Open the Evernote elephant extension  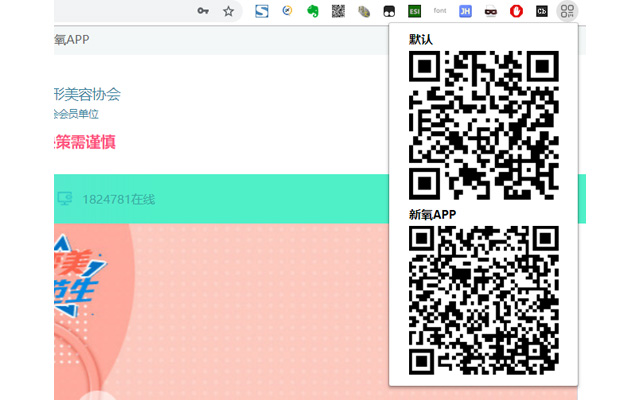pos(313,11)
